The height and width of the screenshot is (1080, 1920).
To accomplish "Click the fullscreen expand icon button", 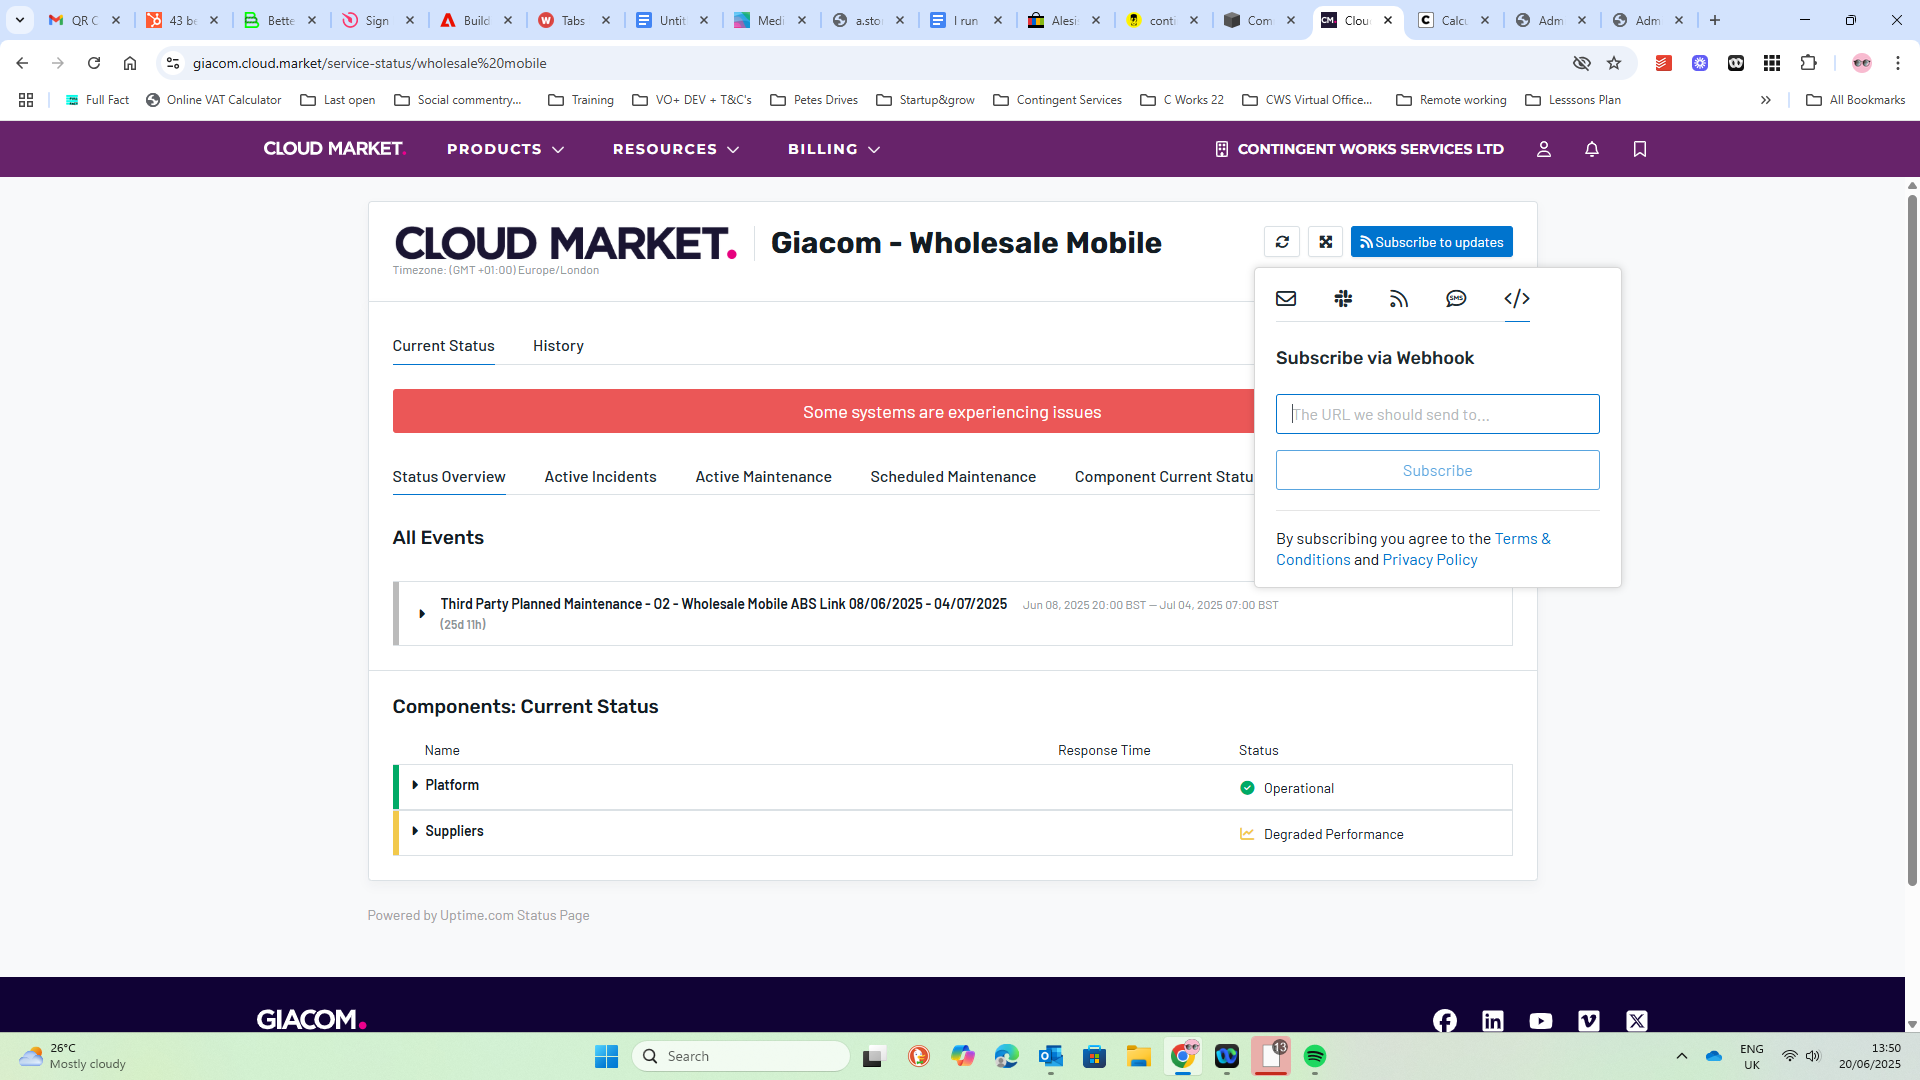I will pyautogui.click(x=1325, y=242).
